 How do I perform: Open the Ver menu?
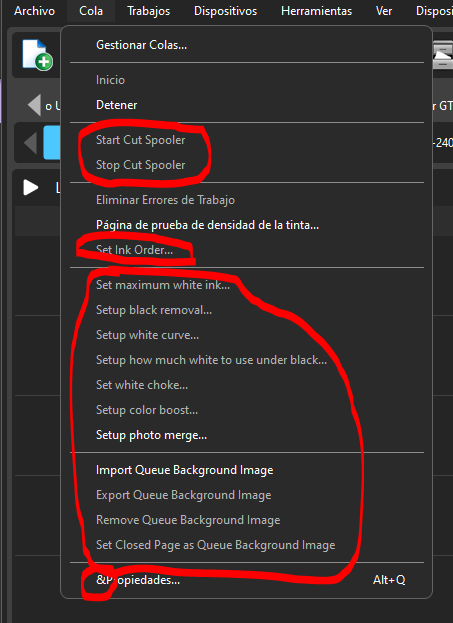pos(384,11)
